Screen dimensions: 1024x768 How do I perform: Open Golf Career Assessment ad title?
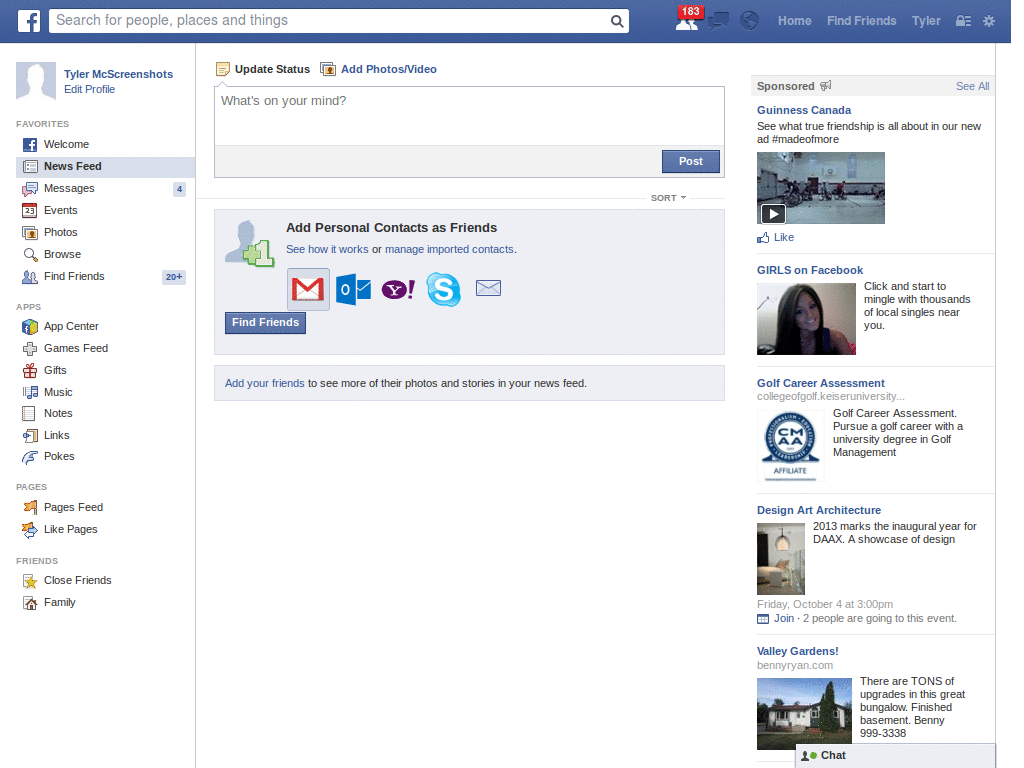(820, 383)
